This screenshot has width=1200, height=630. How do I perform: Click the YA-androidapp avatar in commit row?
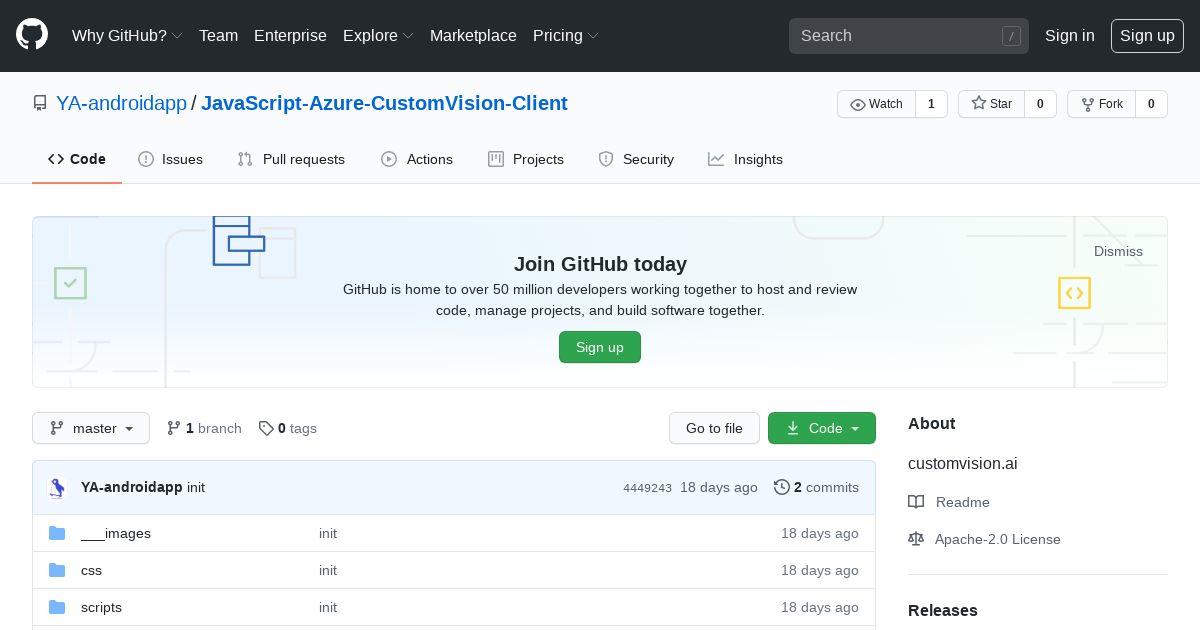(x=57, y=487)
